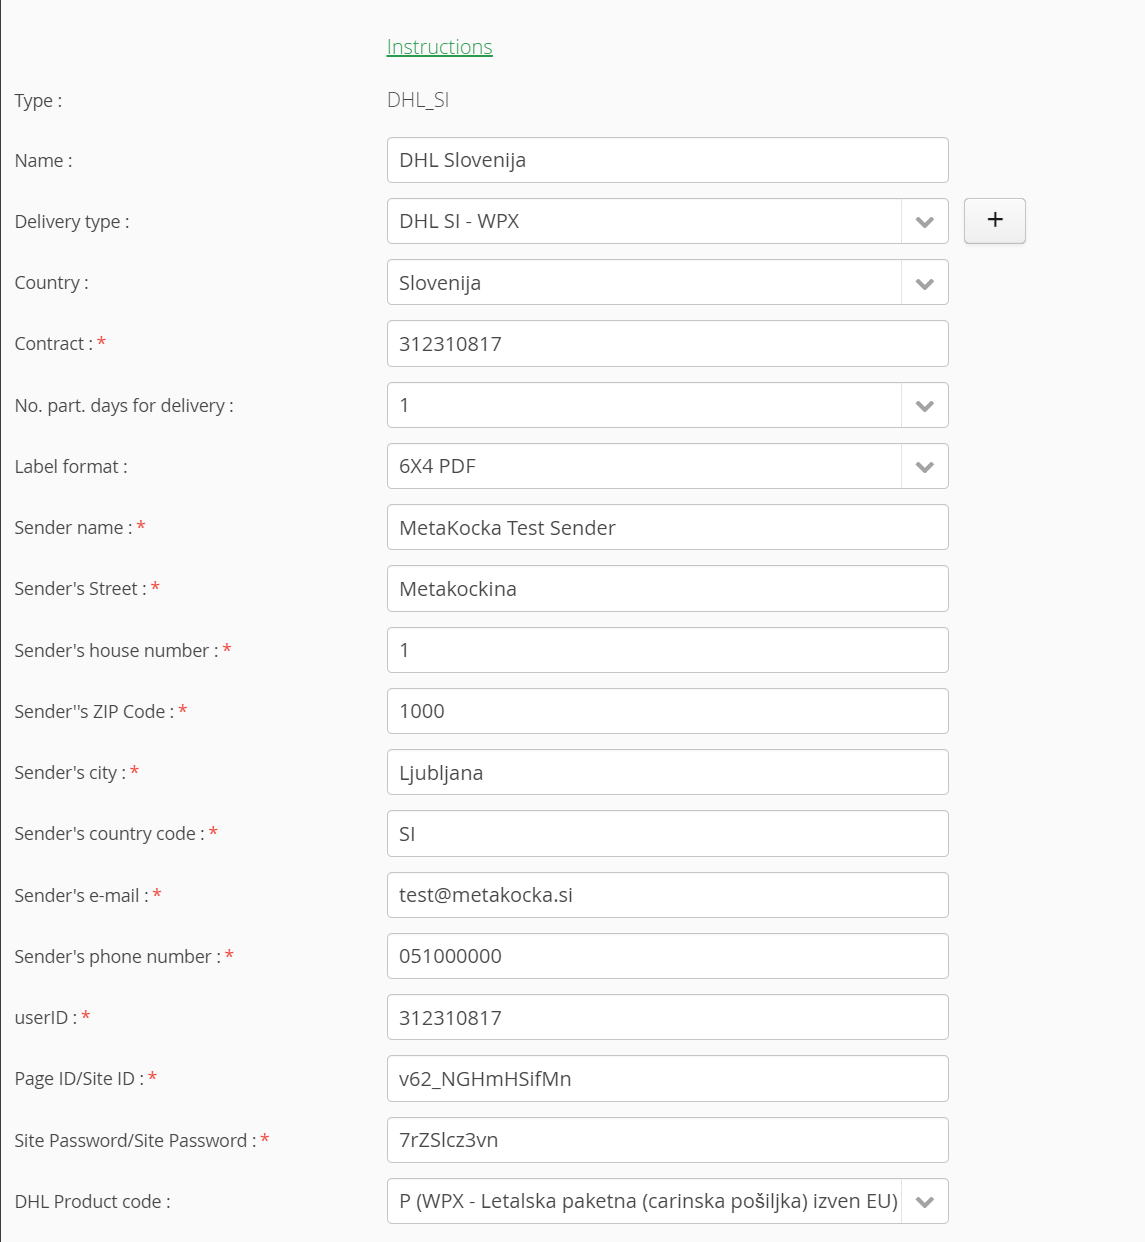Image resolution: width=1145 pixels, height=1242 pixels.
Task: Focus the Sender name field
Action: pos(667,527)
